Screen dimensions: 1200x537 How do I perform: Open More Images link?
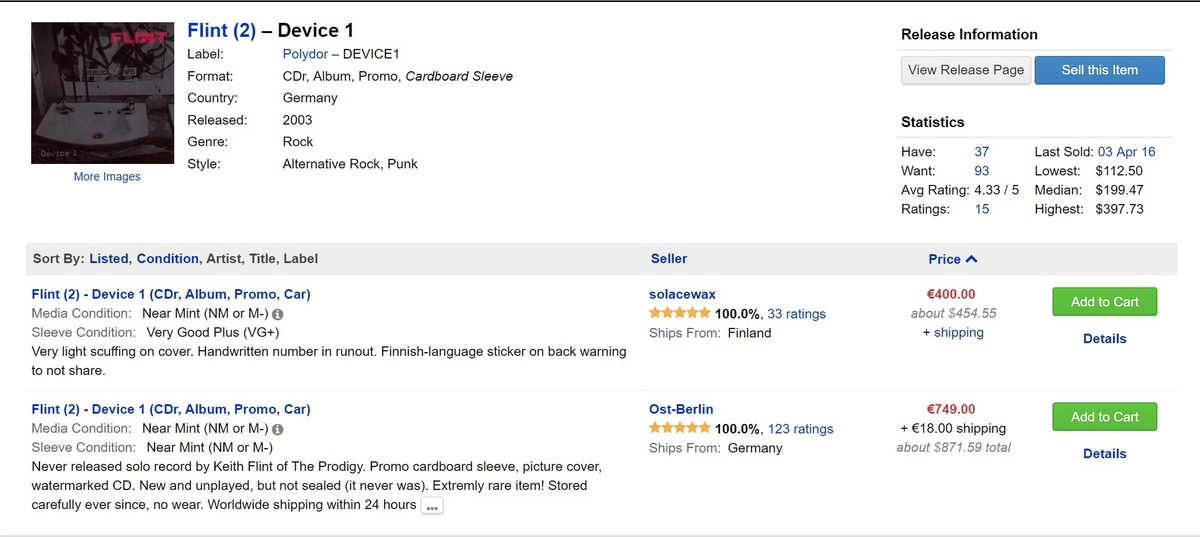tap(107, 177)
